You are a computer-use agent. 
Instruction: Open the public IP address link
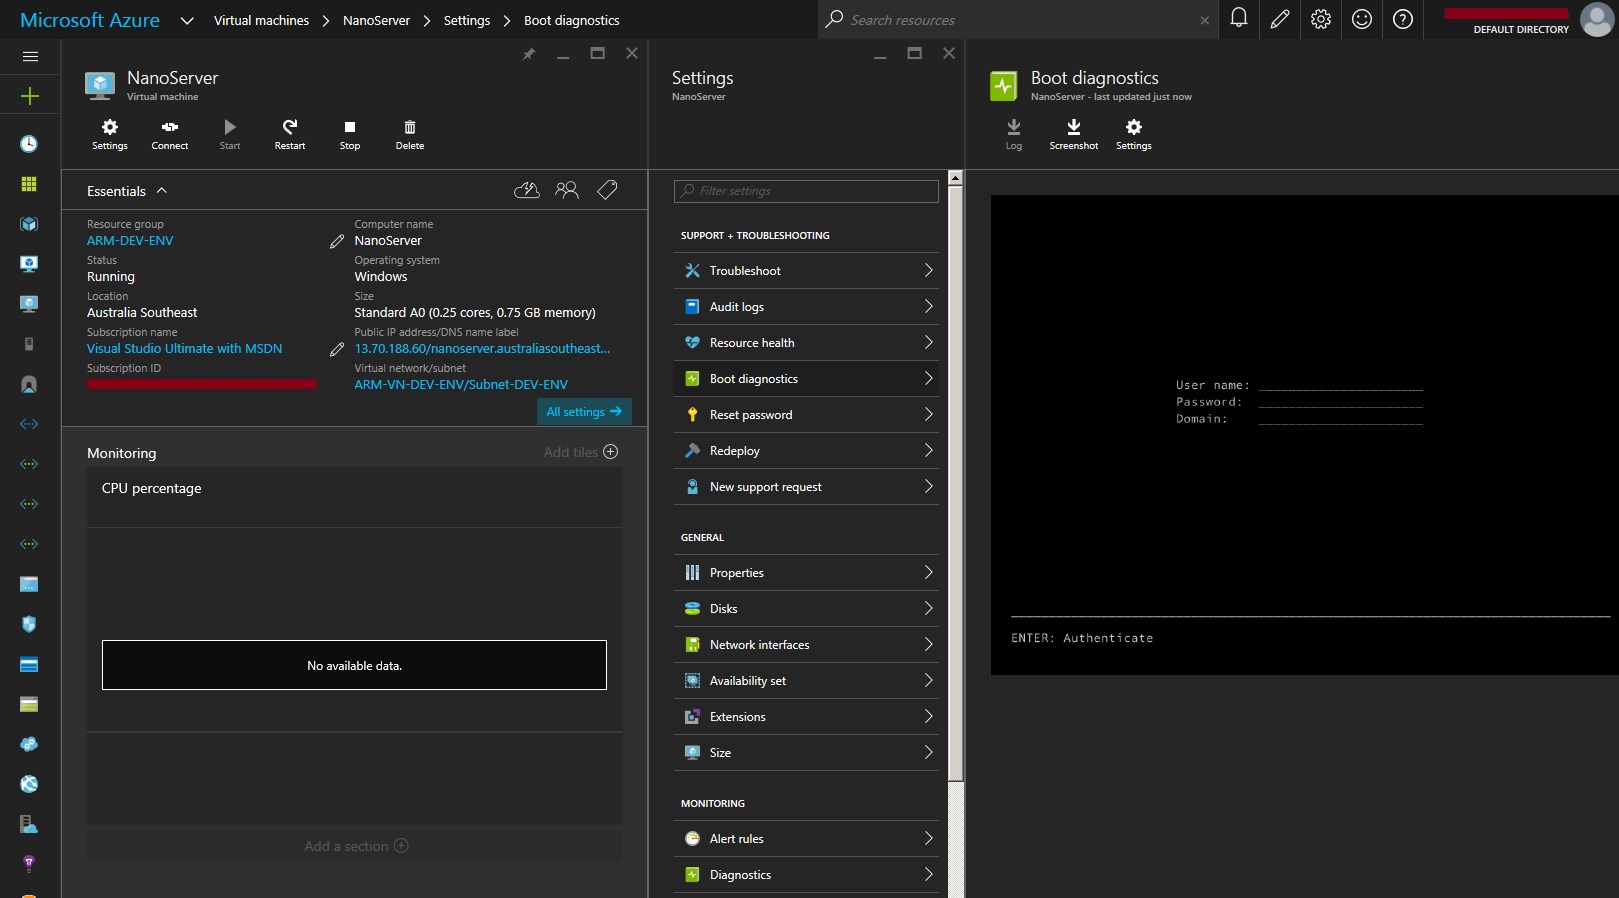click(x=482, y=349)
